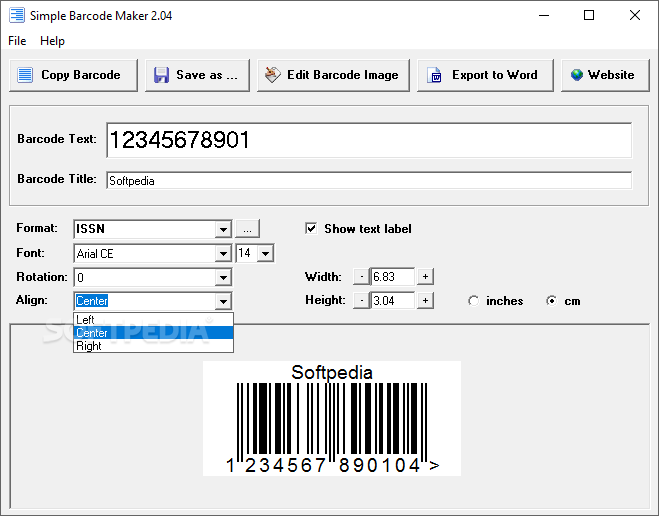
Task: Expand the Rotation dropdown
Action: pos(223,277)
